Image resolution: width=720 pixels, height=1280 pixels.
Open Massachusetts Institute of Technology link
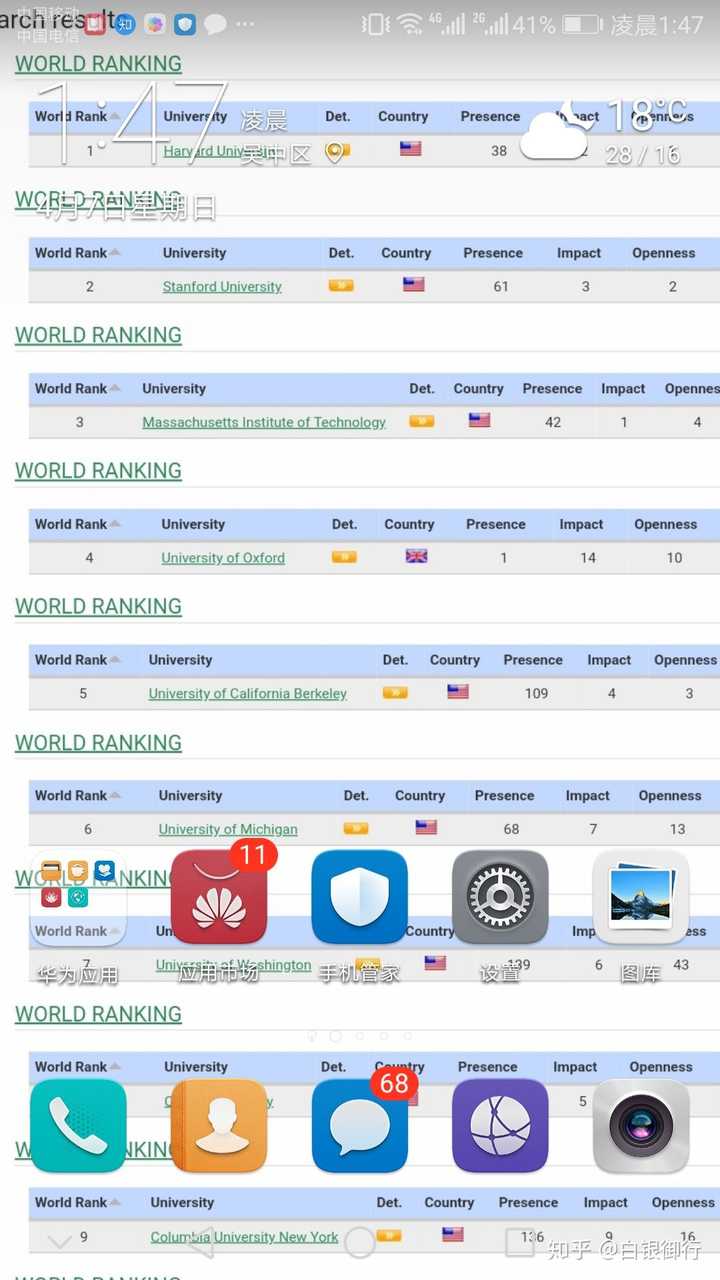[264, 422]
